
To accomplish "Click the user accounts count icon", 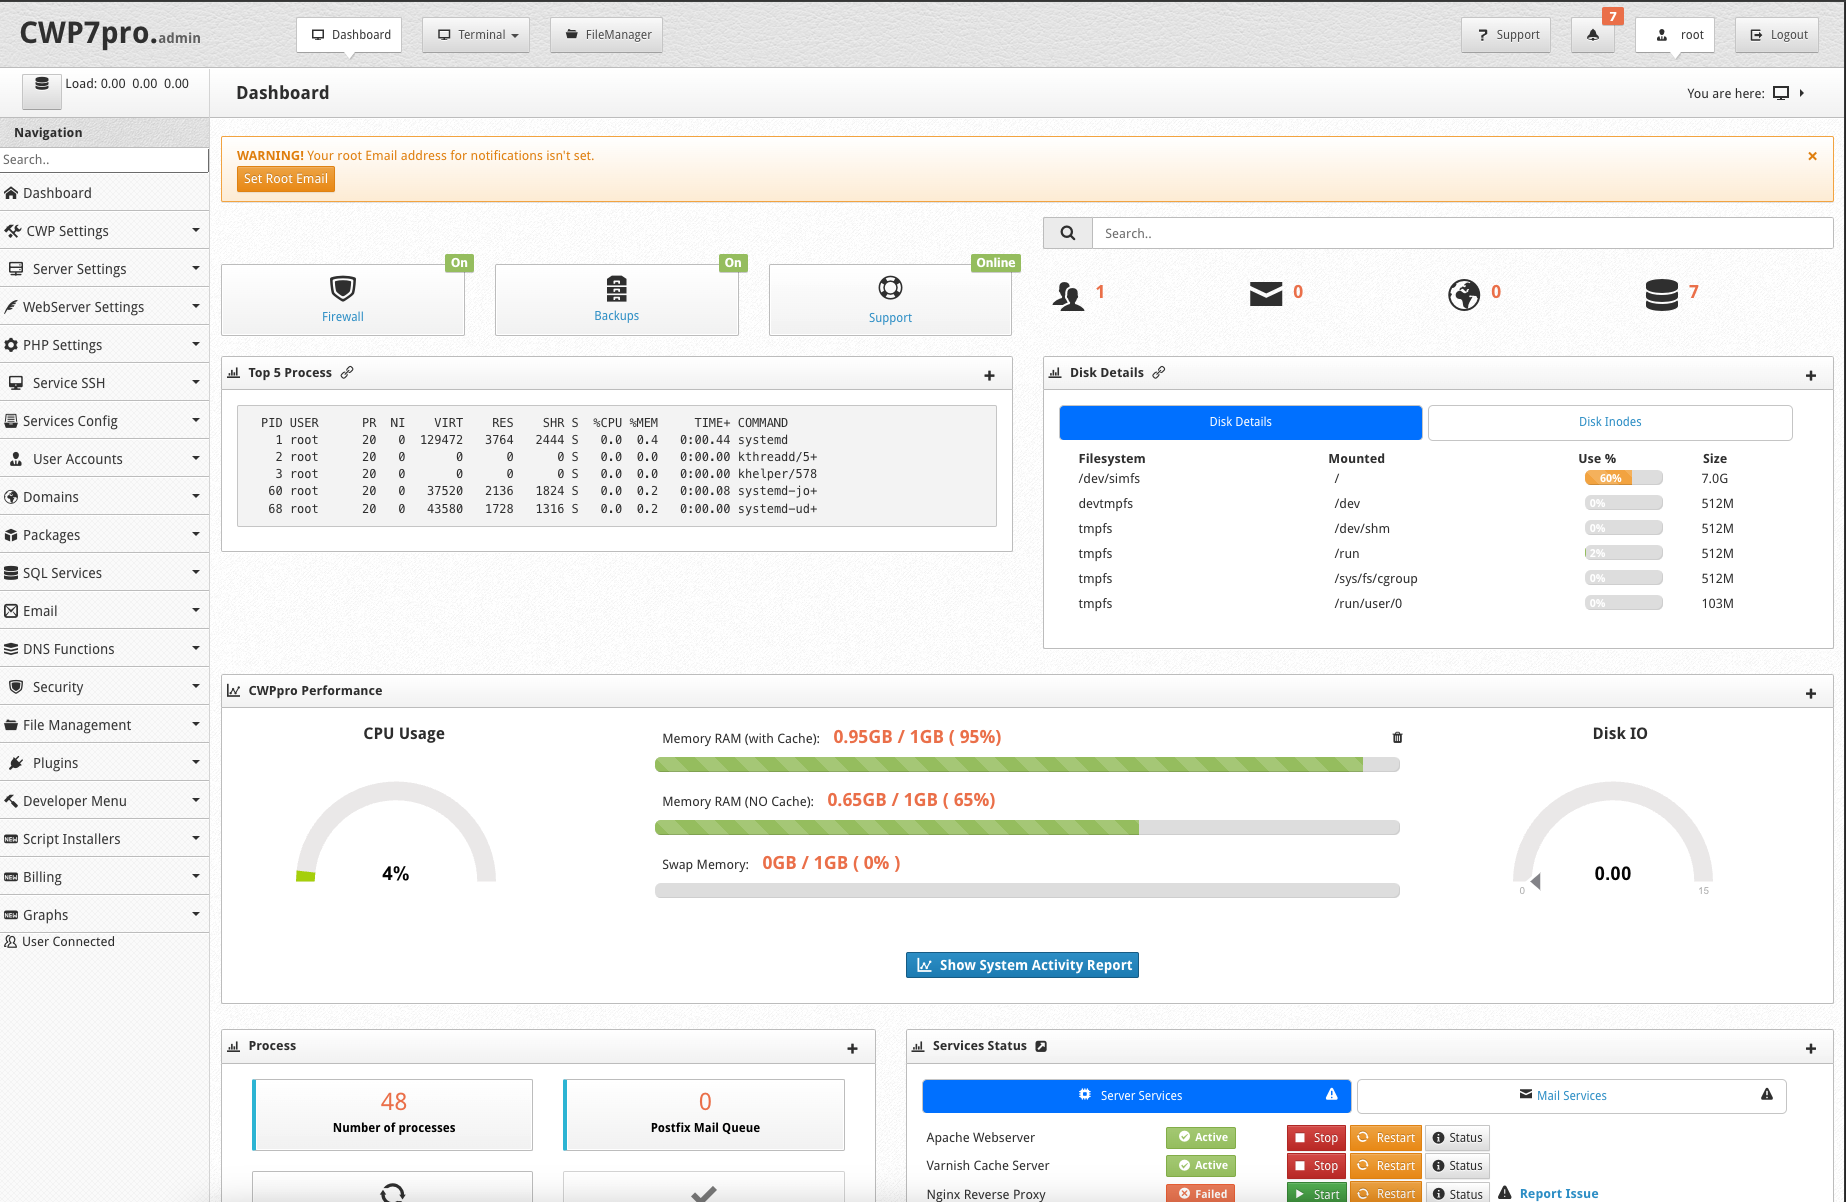I will [1068, 296].
